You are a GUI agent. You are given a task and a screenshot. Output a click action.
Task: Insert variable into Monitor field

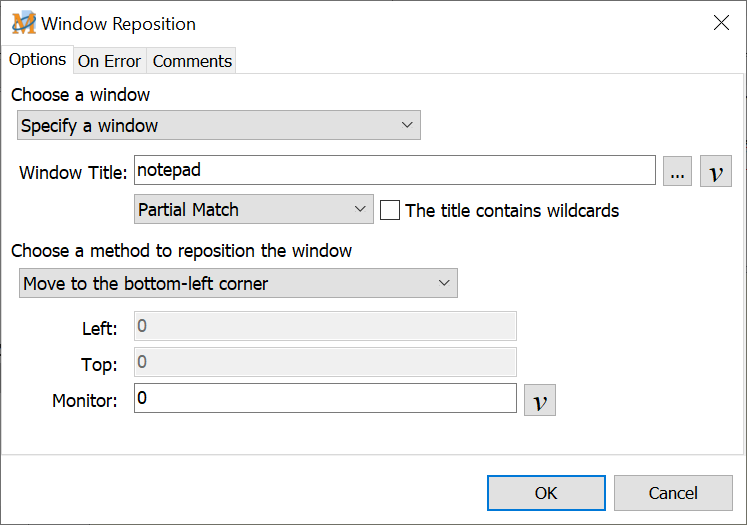(x=539, y=401)
